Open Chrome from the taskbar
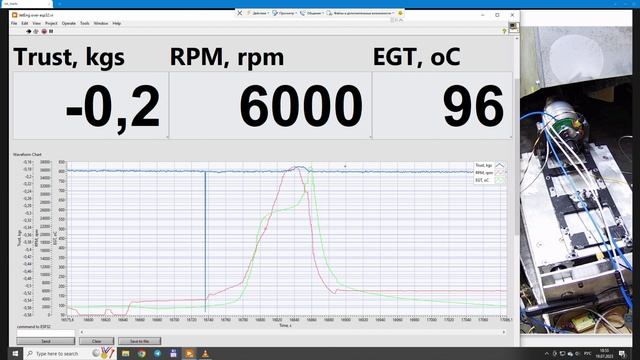640x360 pixels. [141, 353]
